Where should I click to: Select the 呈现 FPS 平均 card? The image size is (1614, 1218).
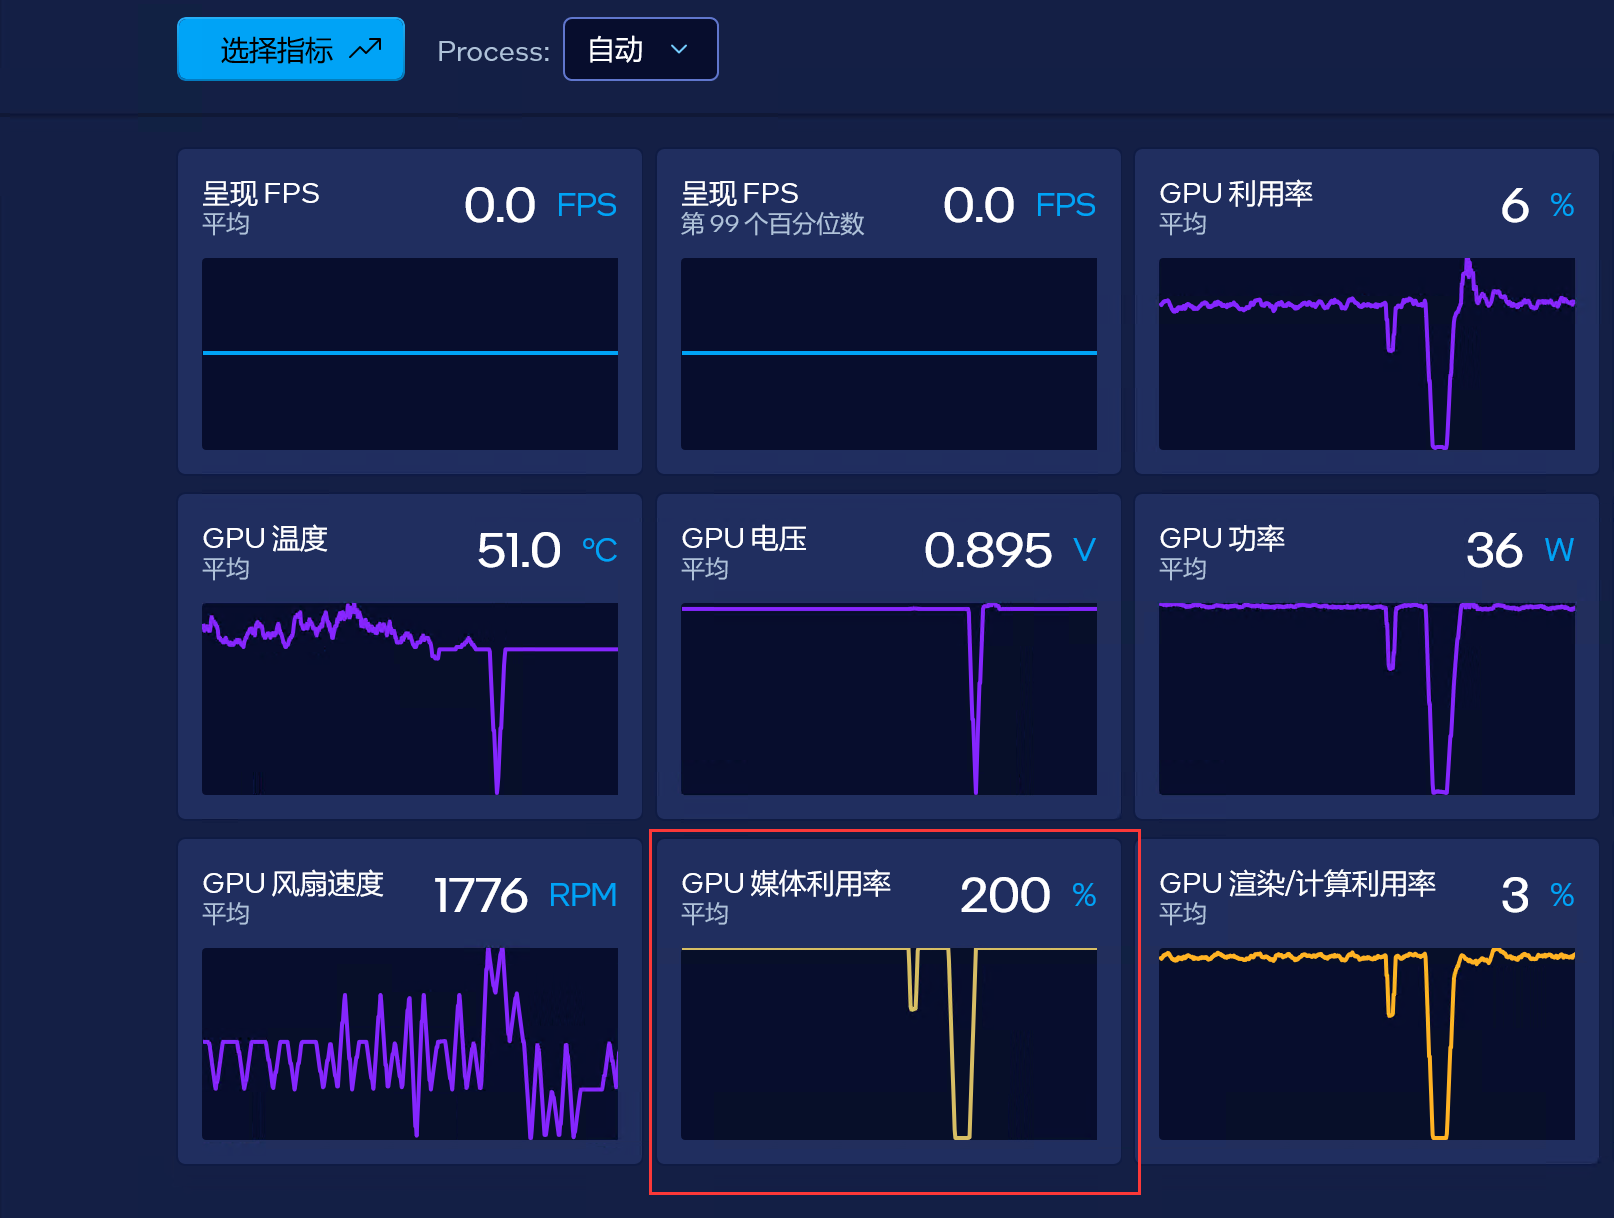click(410, 311)
